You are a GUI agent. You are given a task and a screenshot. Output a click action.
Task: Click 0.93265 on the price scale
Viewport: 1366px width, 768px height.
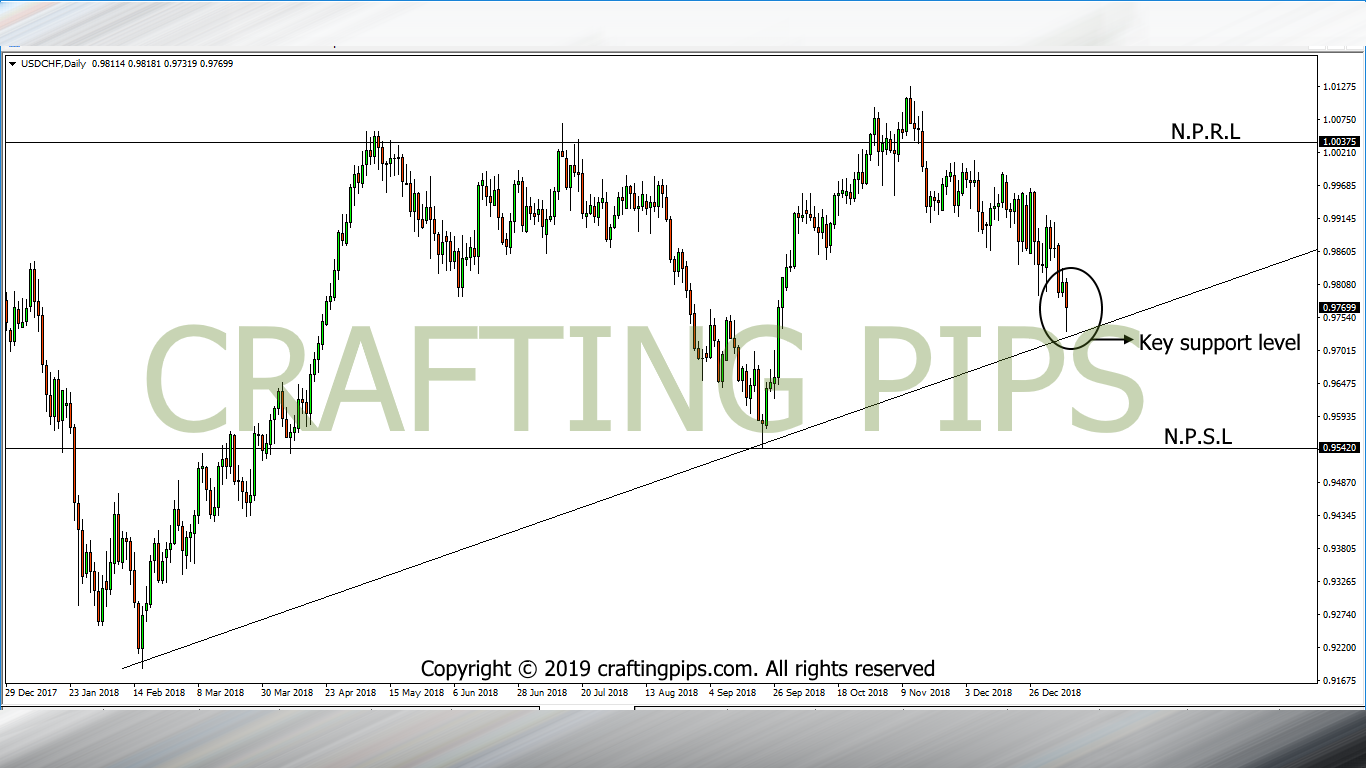1339,582
